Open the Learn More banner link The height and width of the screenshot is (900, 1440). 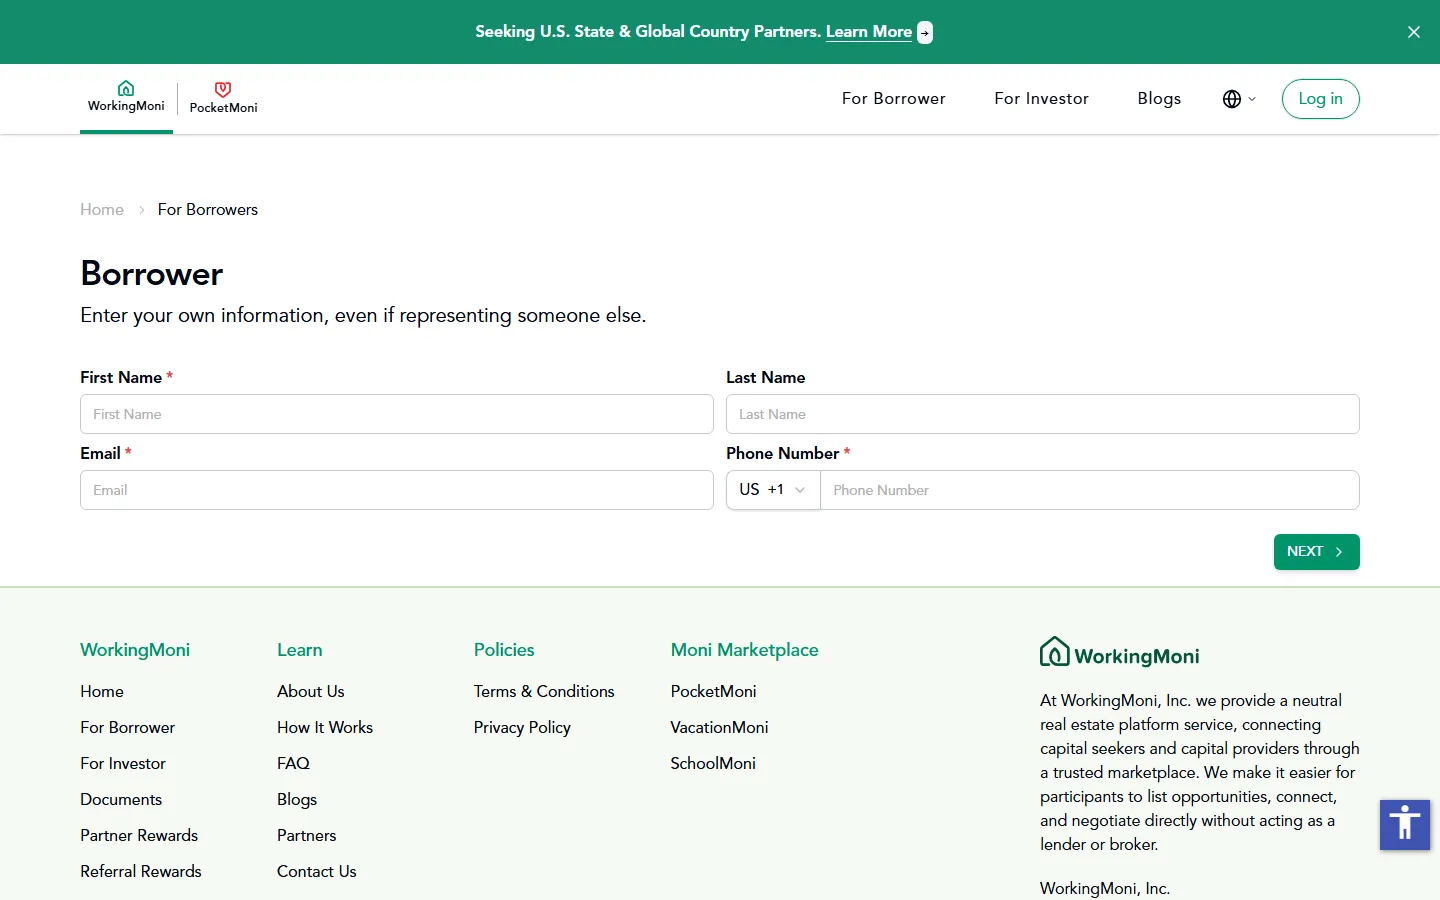coord(868,32)
